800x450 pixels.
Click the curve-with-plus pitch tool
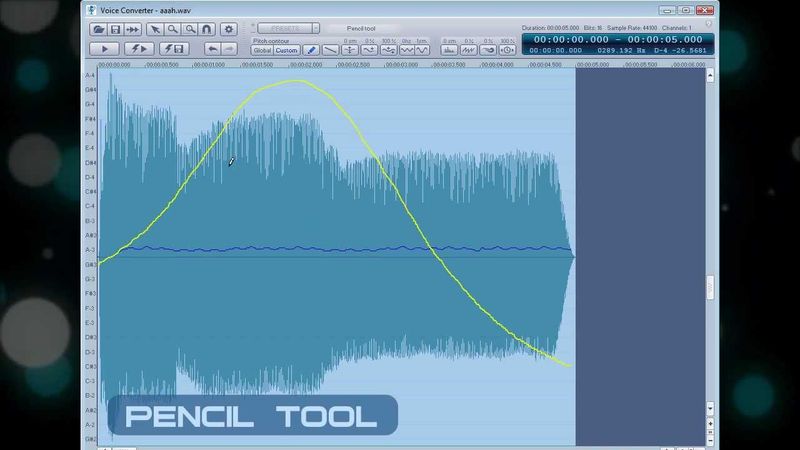click(x=369, y=50)
